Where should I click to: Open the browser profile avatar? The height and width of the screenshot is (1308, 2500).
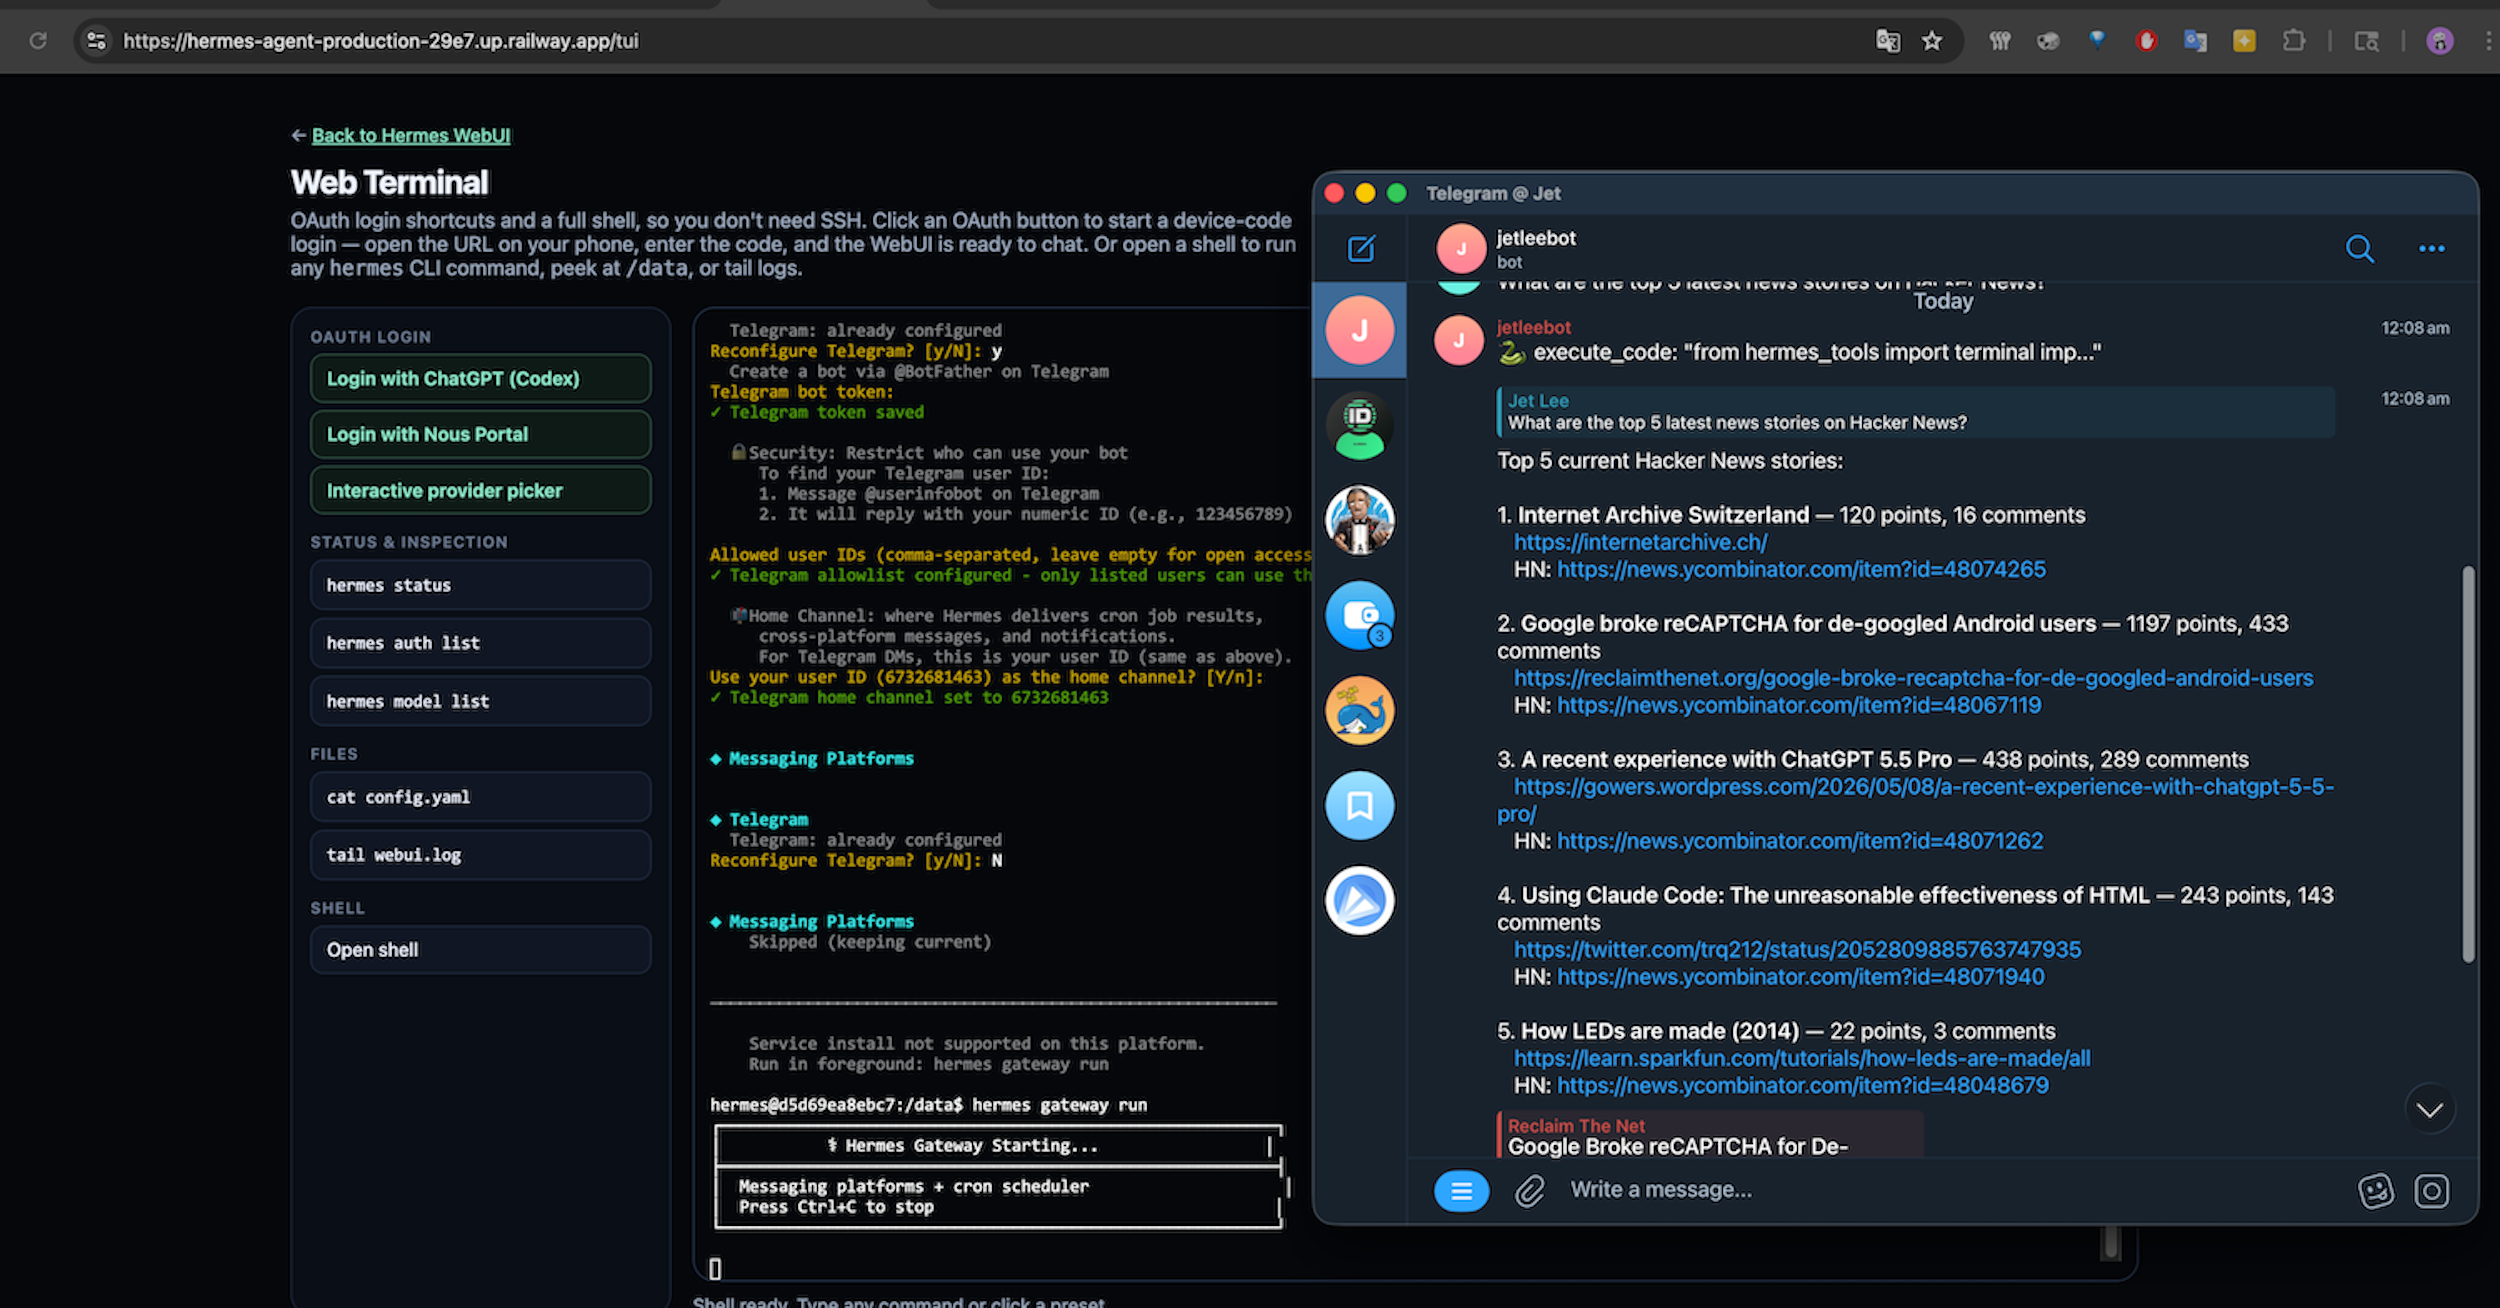point(2440,41)
